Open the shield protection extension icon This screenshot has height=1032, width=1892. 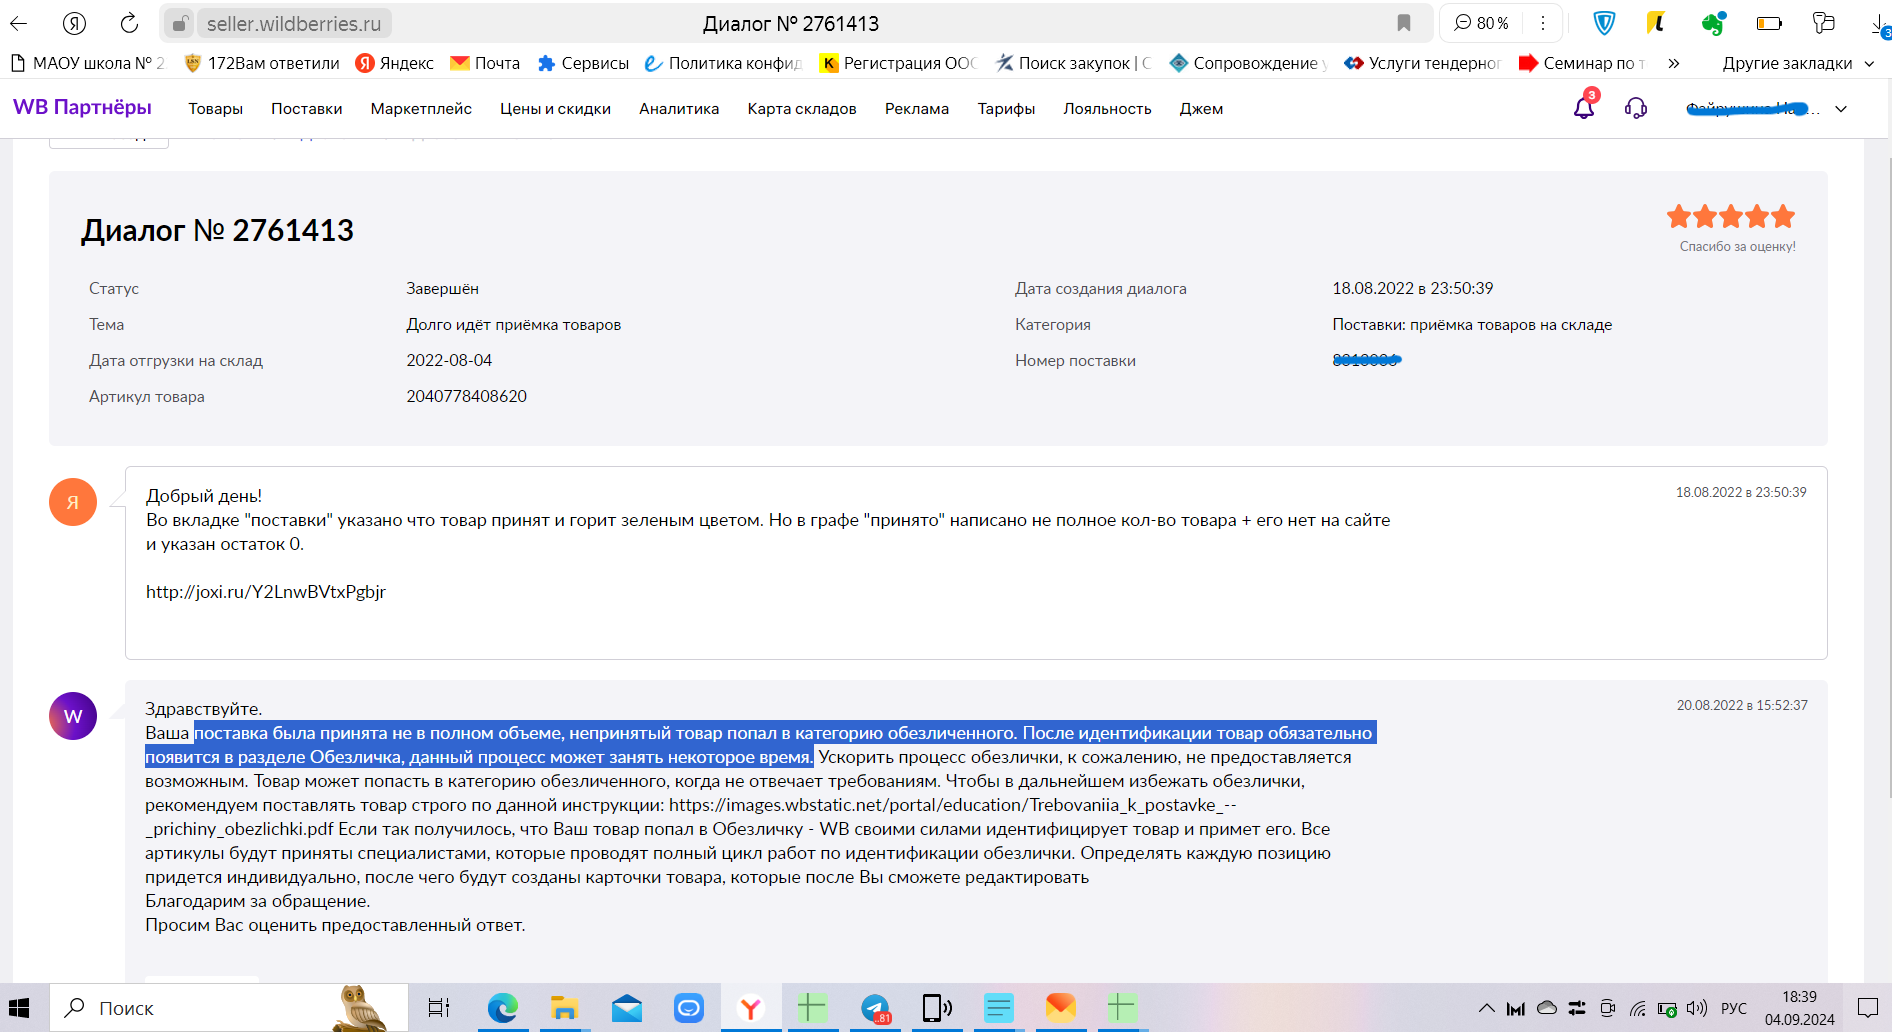1604,23
